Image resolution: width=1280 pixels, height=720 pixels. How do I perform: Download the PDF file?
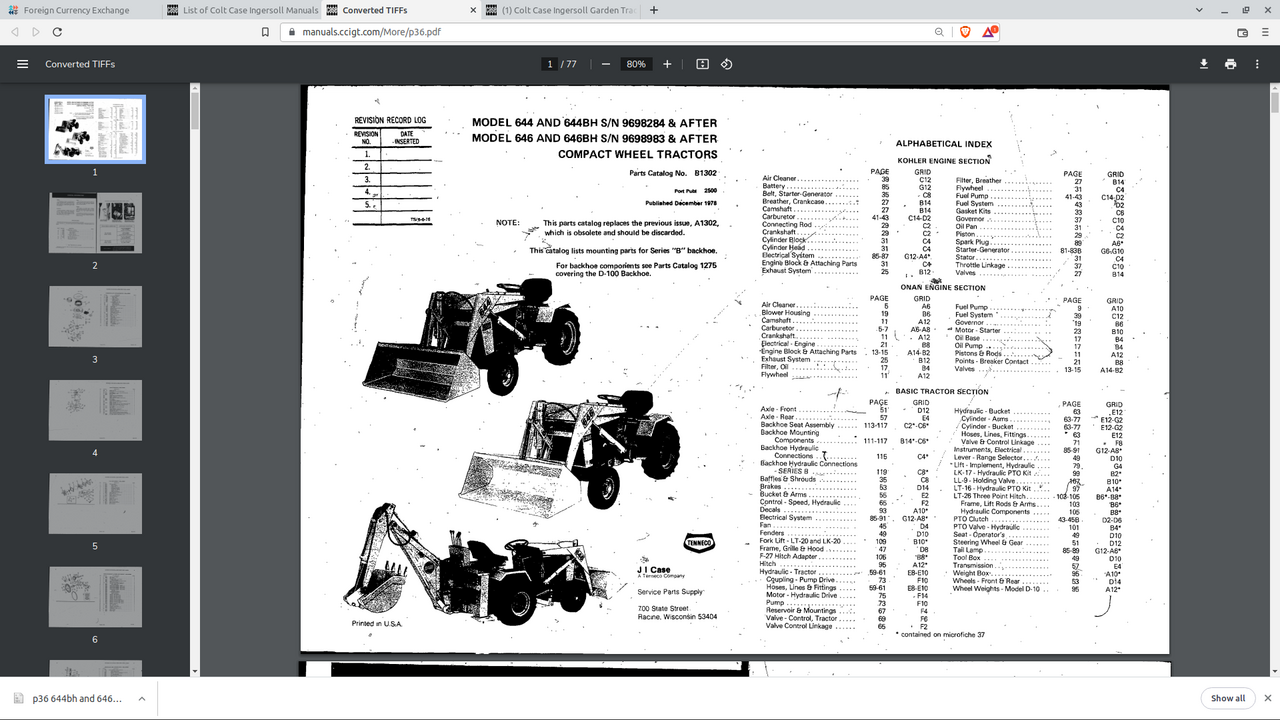1204,64
